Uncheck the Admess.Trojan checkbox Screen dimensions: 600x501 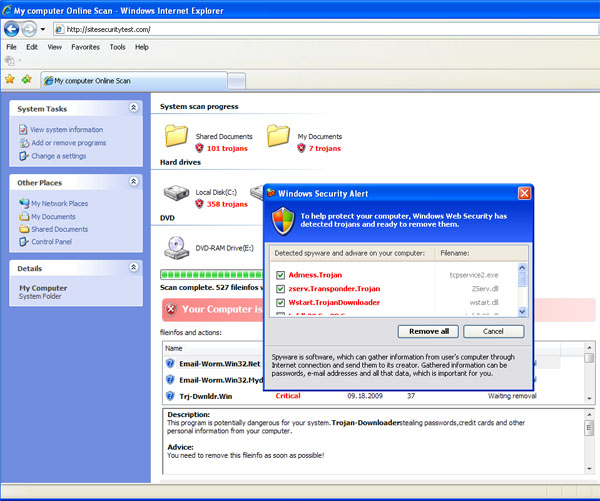280,275
